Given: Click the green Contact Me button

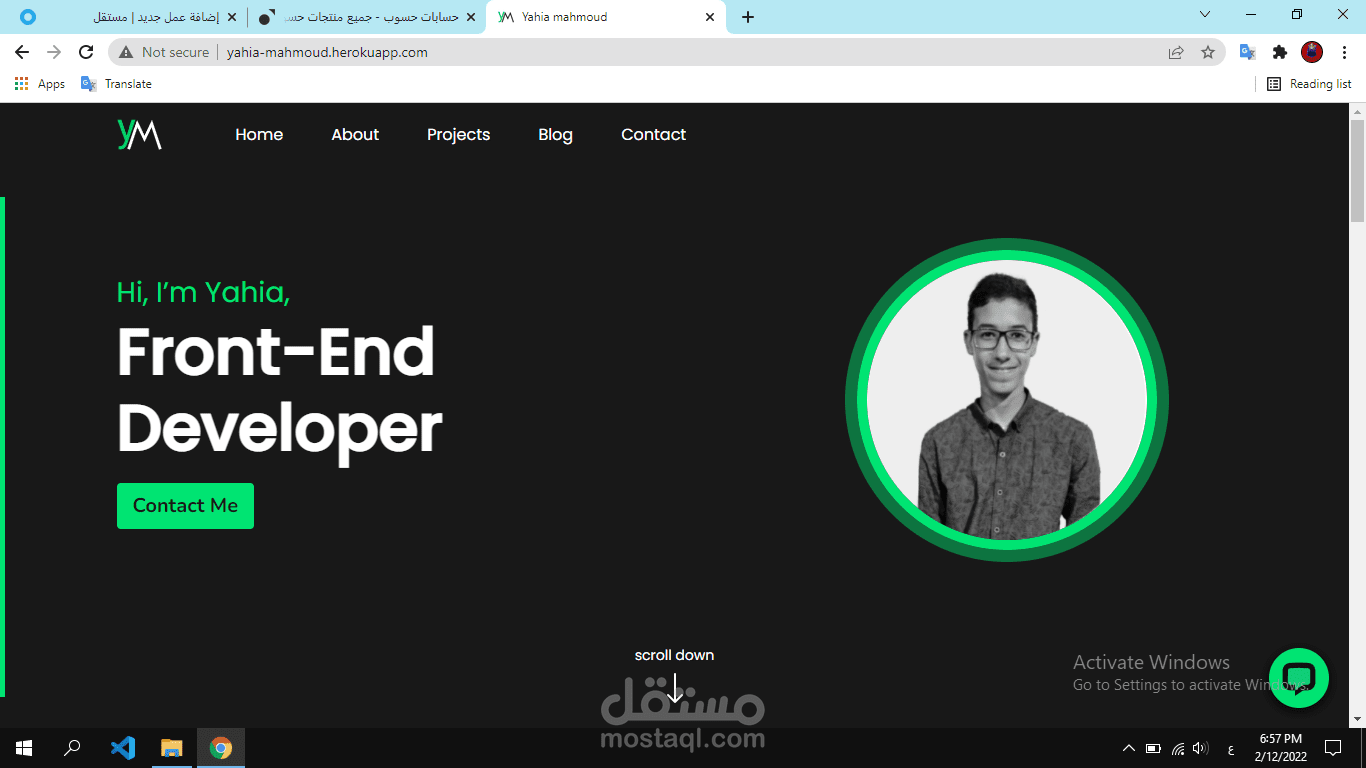Looking at the screenshot, I should point(185,506).
